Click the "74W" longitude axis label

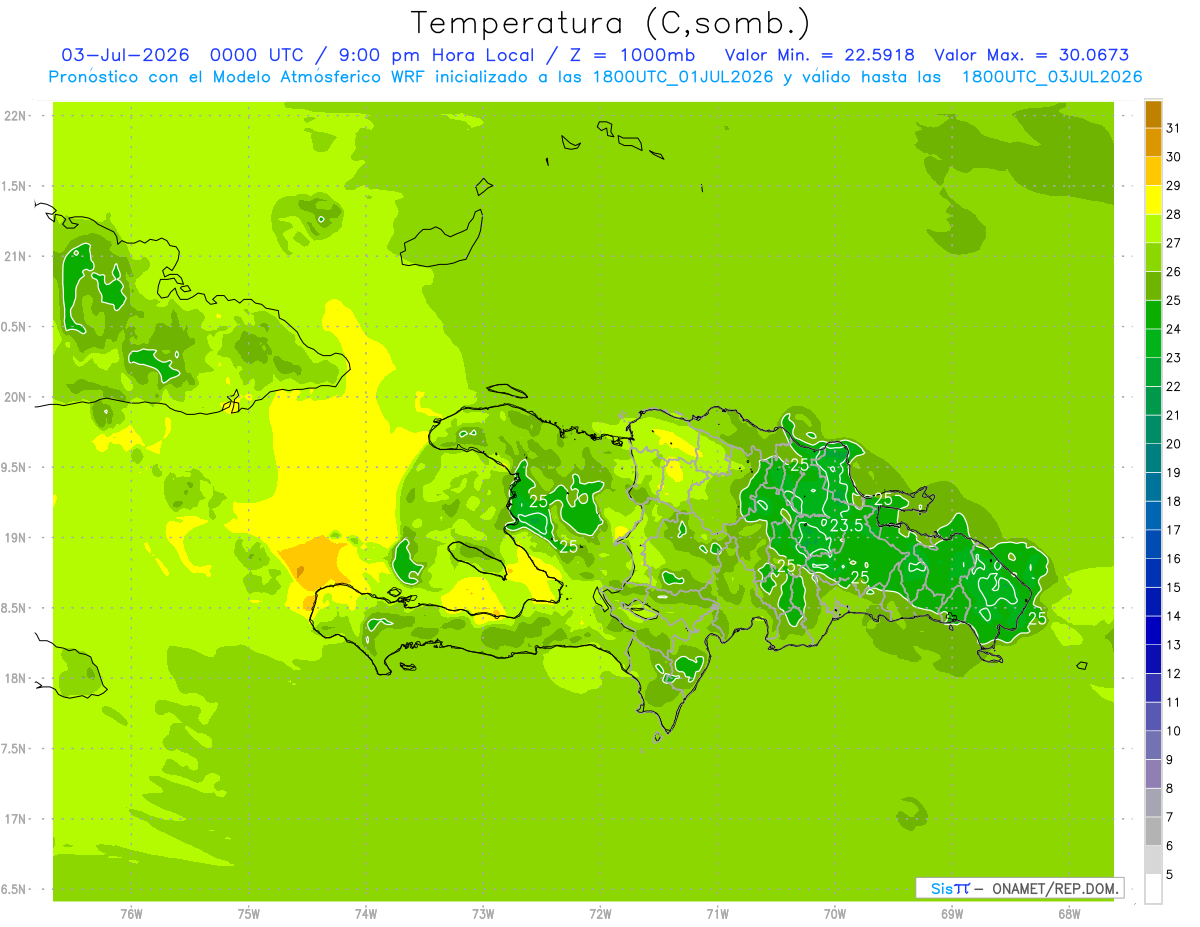(365, 914)
